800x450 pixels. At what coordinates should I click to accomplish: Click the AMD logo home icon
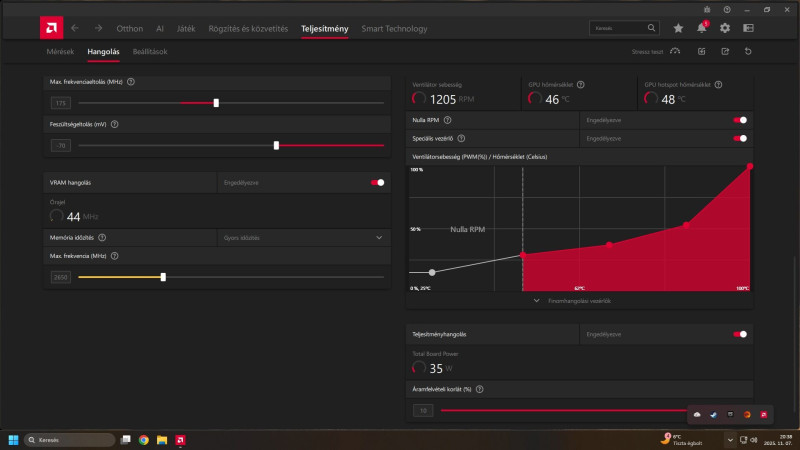pos(52,28)
